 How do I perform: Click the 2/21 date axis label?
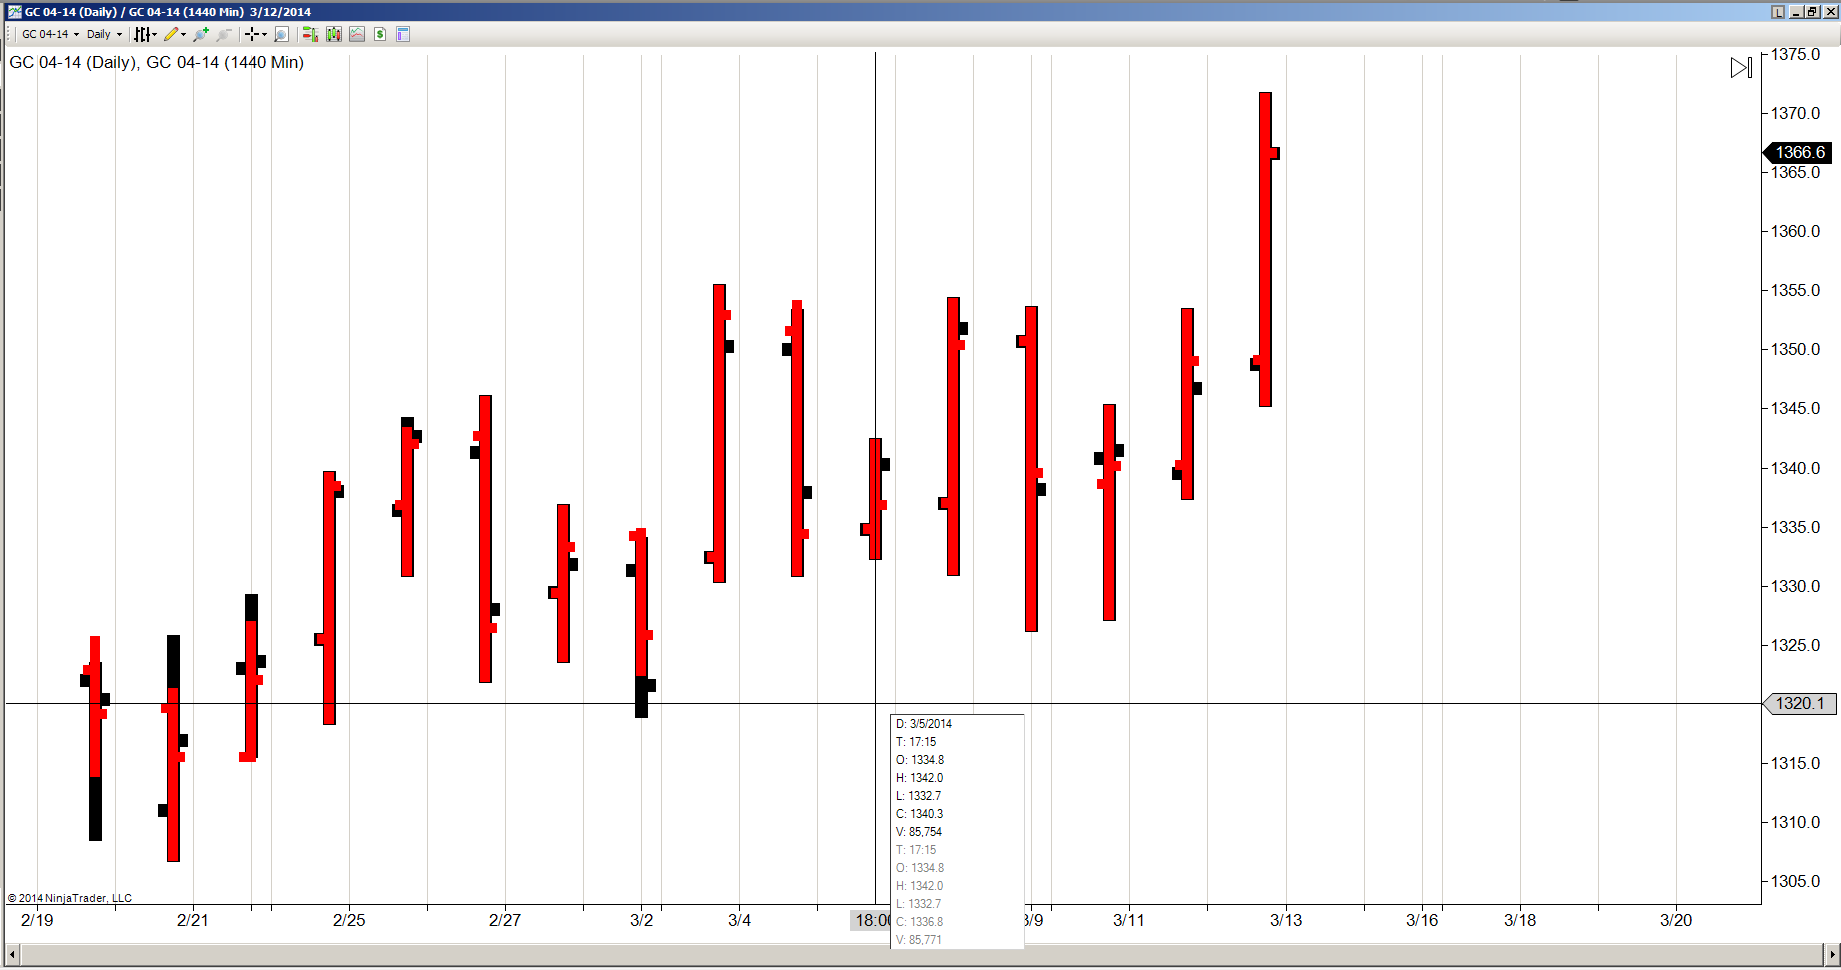pyautogui.click(x=193, y=920)
